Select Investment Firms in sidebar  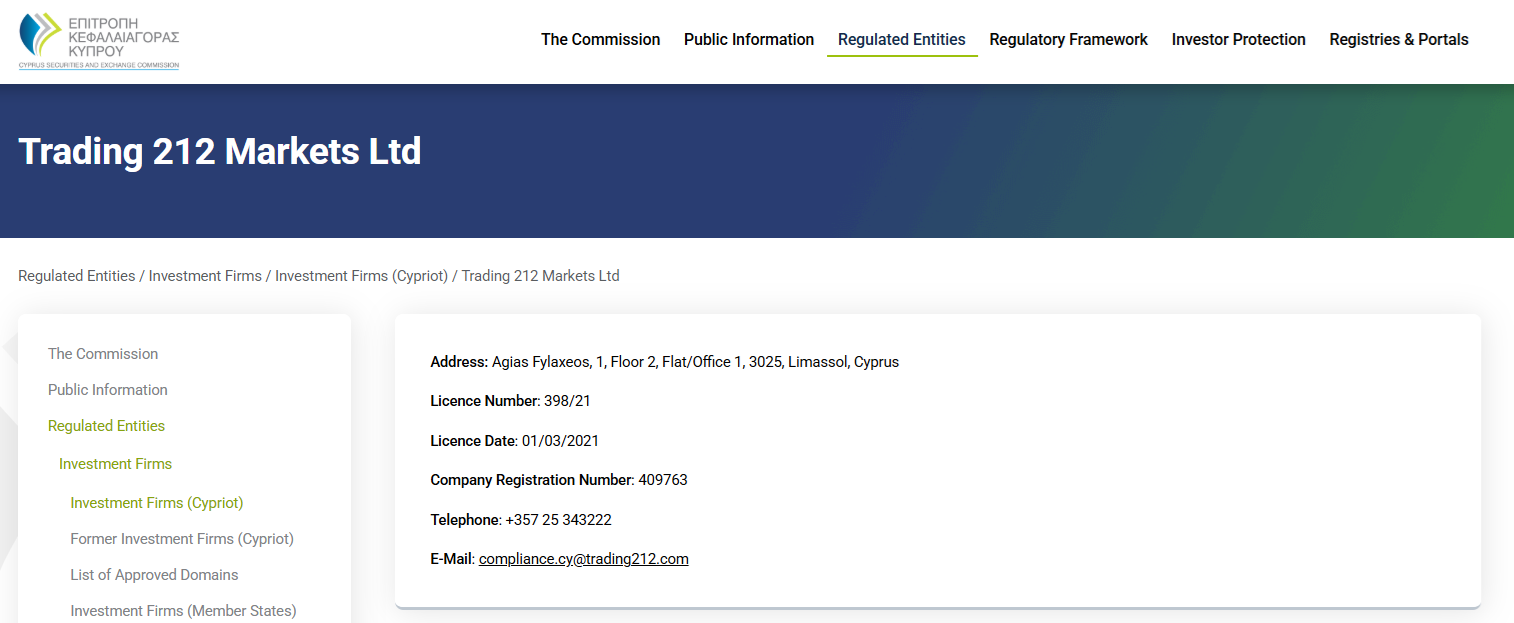coord(115,464)
